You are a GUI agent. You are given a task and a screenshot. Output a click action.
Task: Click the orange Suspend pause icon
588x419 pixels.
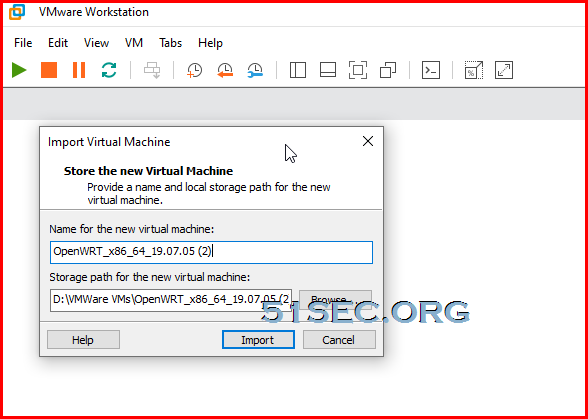point(79,70)
